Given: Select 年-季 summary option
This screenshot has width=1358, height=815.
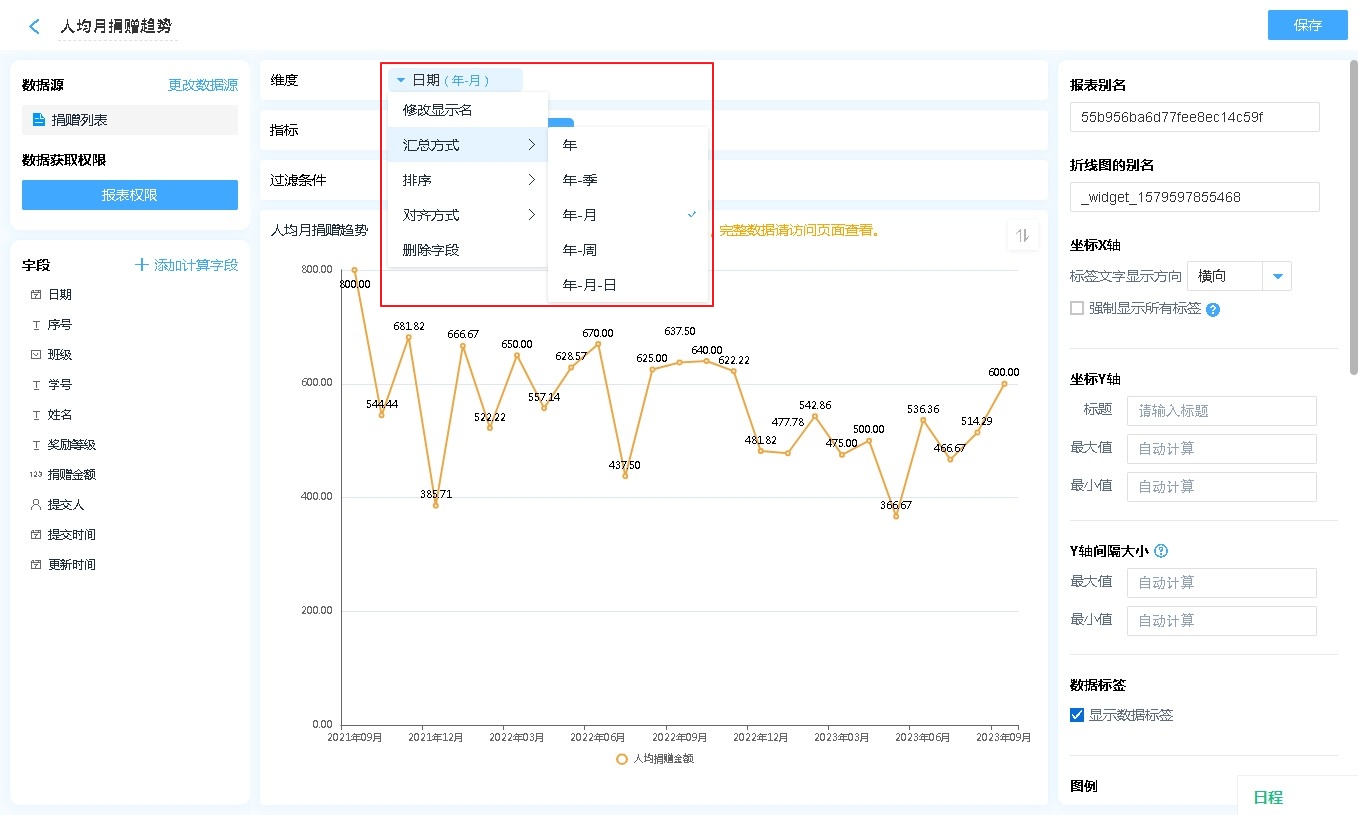Looking at the screenshot, I should click(x=580, y=180).
